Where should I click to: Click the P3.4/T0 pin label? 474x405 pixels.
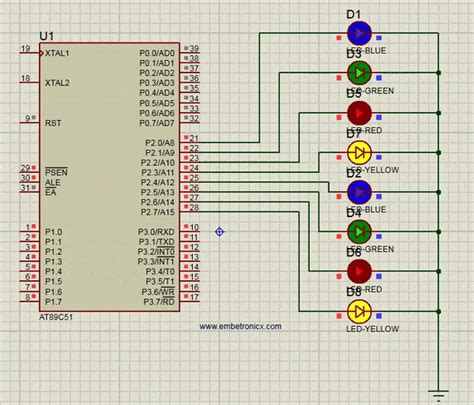point(160,272)
